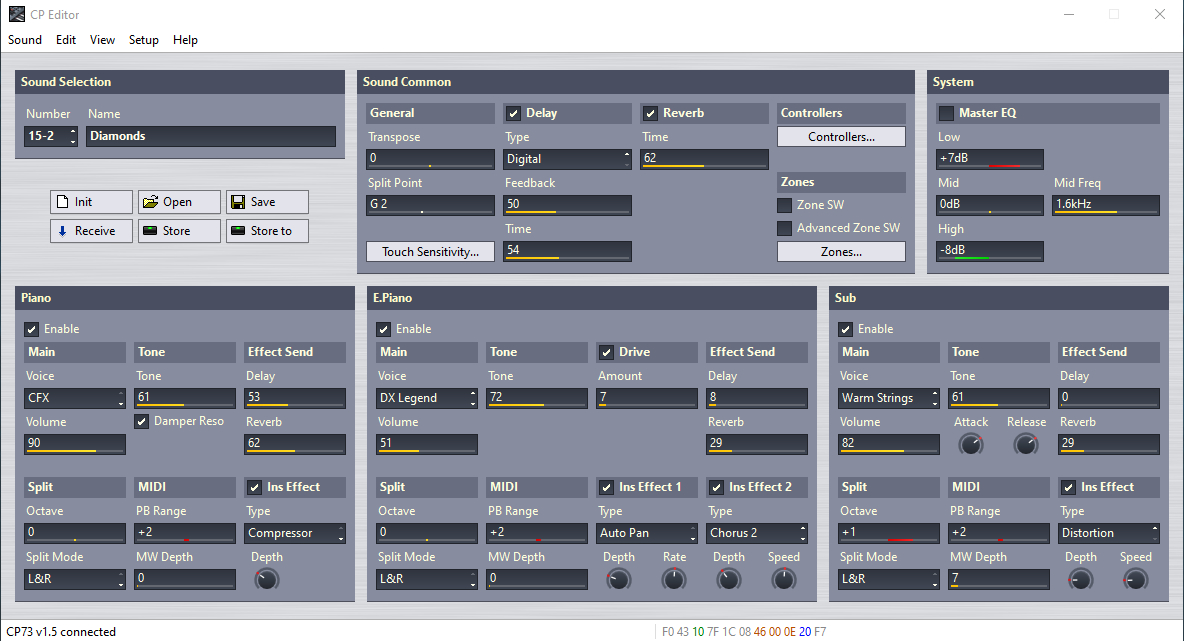The image size is (1184, 641).
Task: Open a sound file with Open button
Action: click(x=179, y=202)
